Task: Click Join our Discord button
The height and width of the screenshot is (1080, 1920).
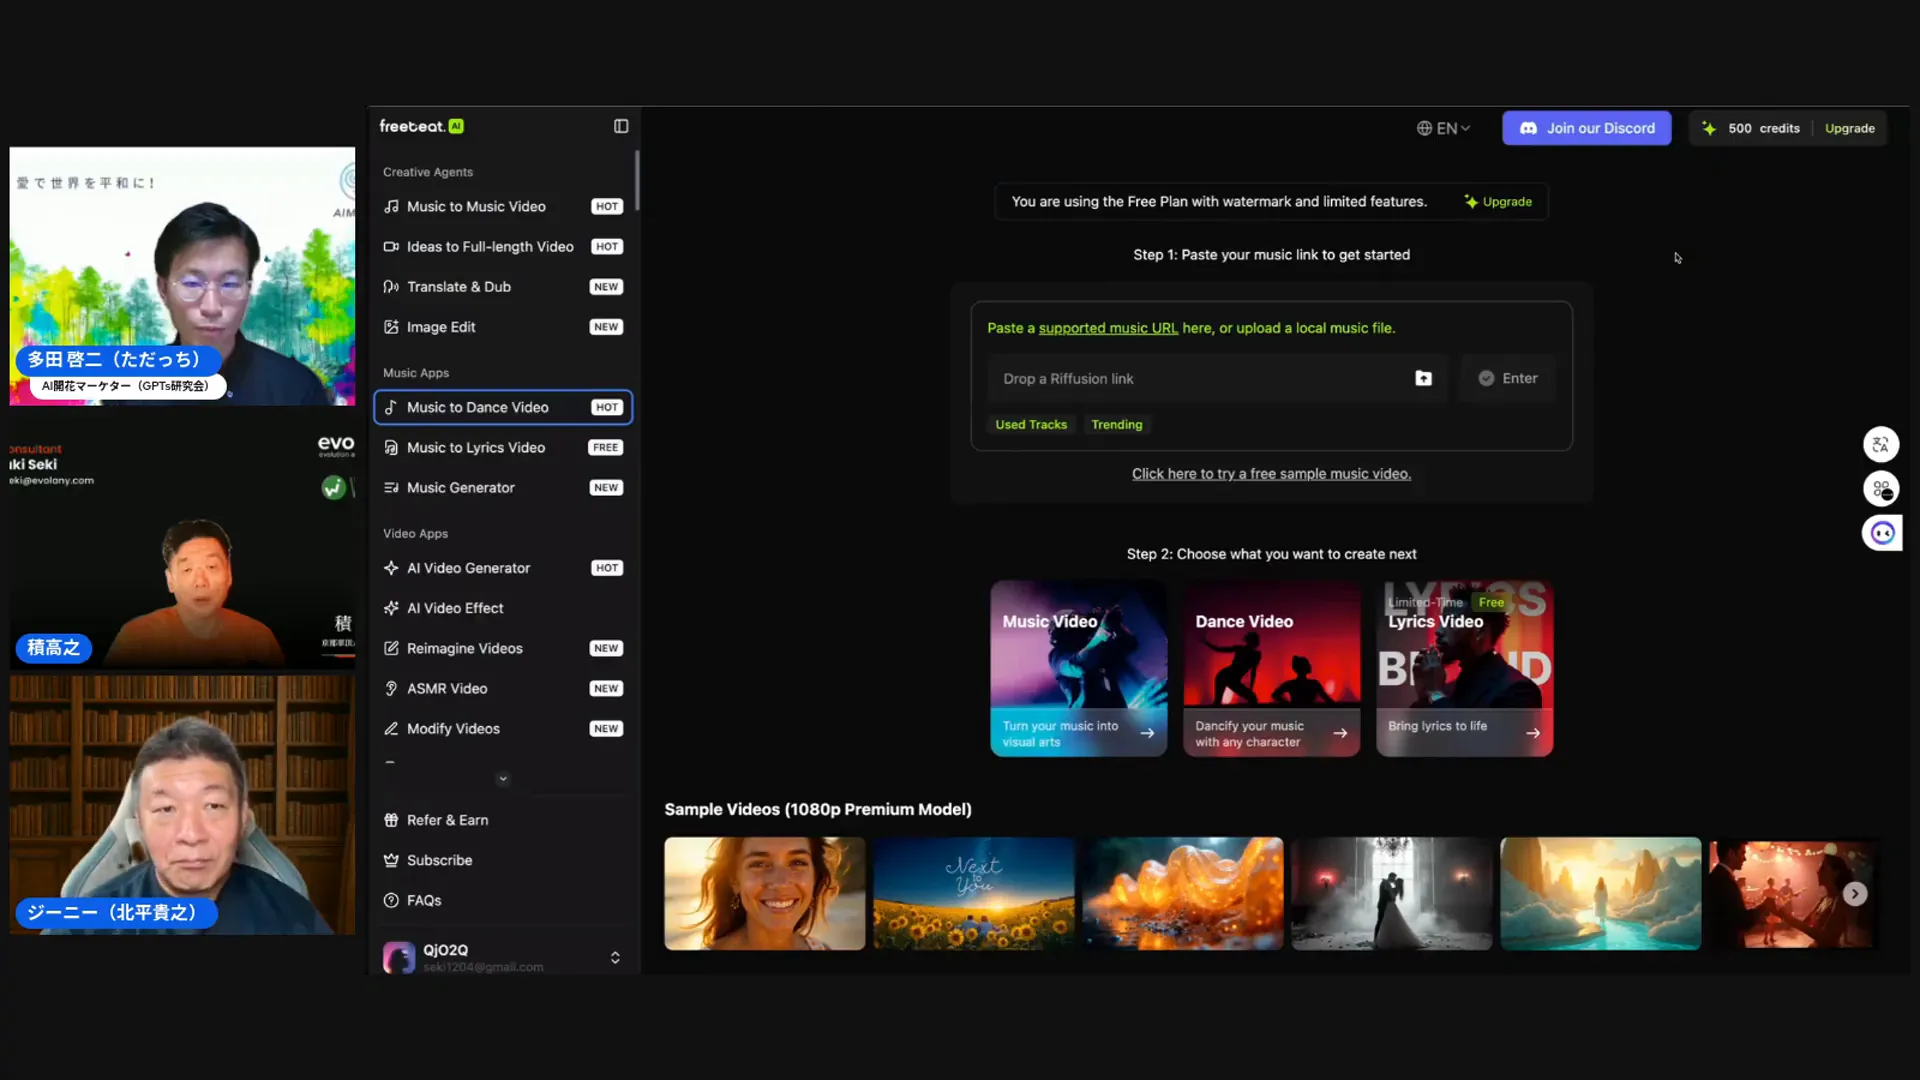Action: [x=1586, y=128]
